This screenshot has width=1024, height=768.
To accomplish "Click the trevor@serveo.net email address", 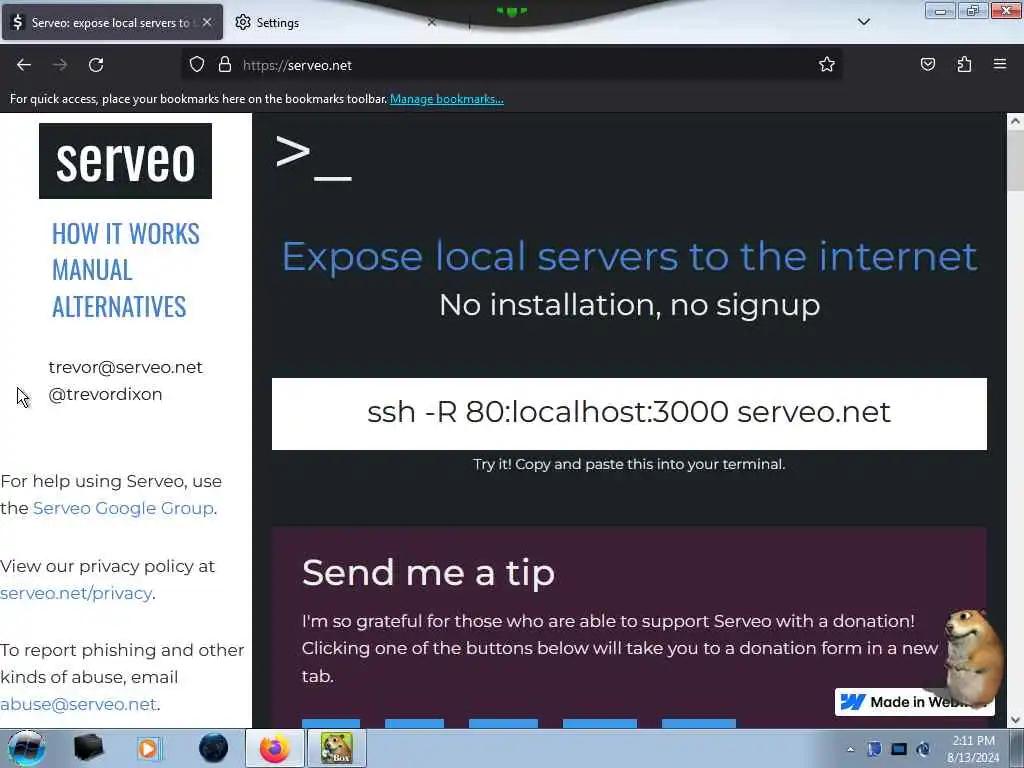I will [x=125, y=368].
